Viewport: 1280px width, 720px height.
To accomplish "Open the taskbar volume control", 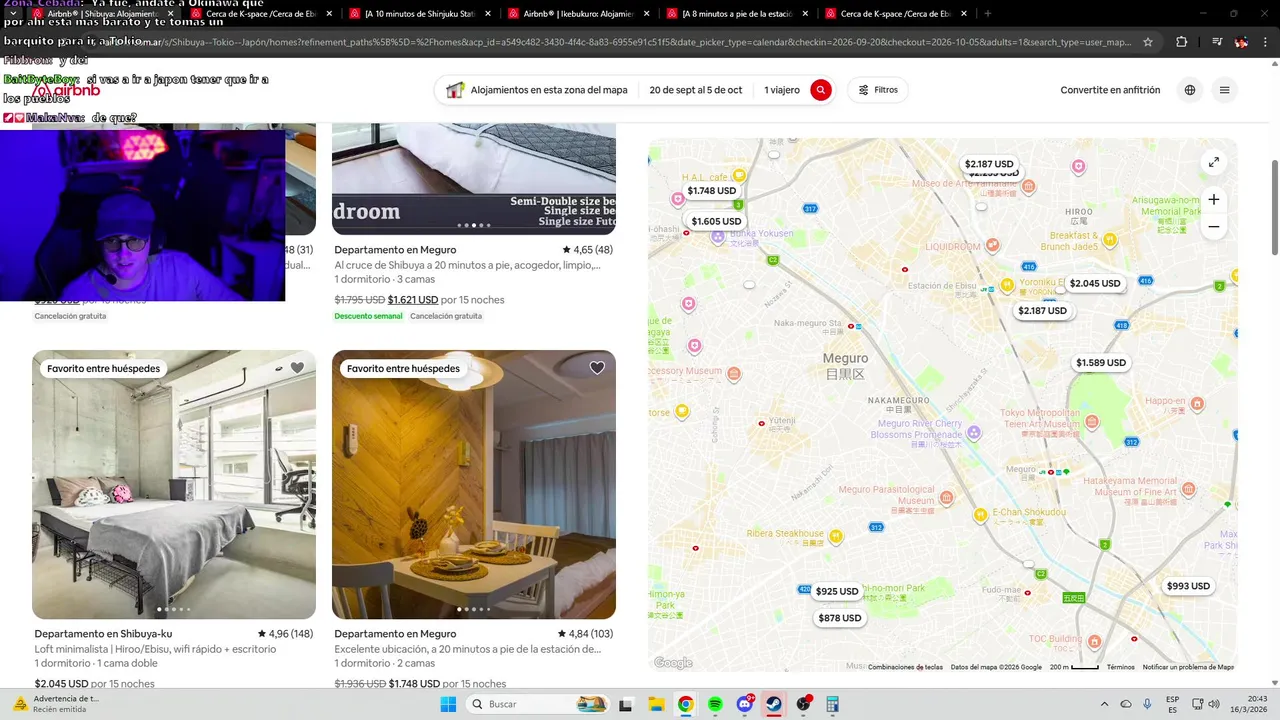I will [1213, 704].
